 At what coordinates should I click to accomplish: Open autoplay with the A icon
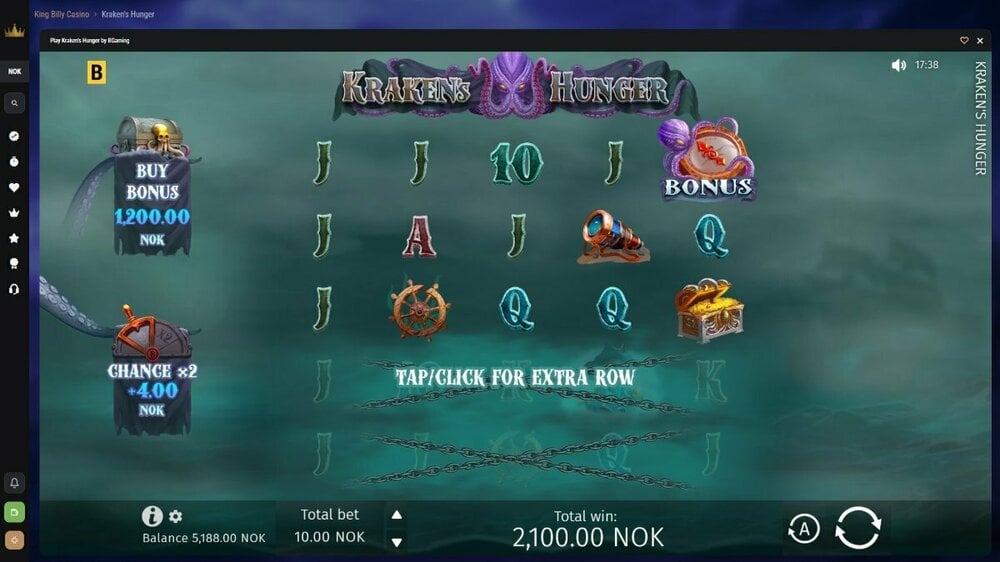coord(804,529)
